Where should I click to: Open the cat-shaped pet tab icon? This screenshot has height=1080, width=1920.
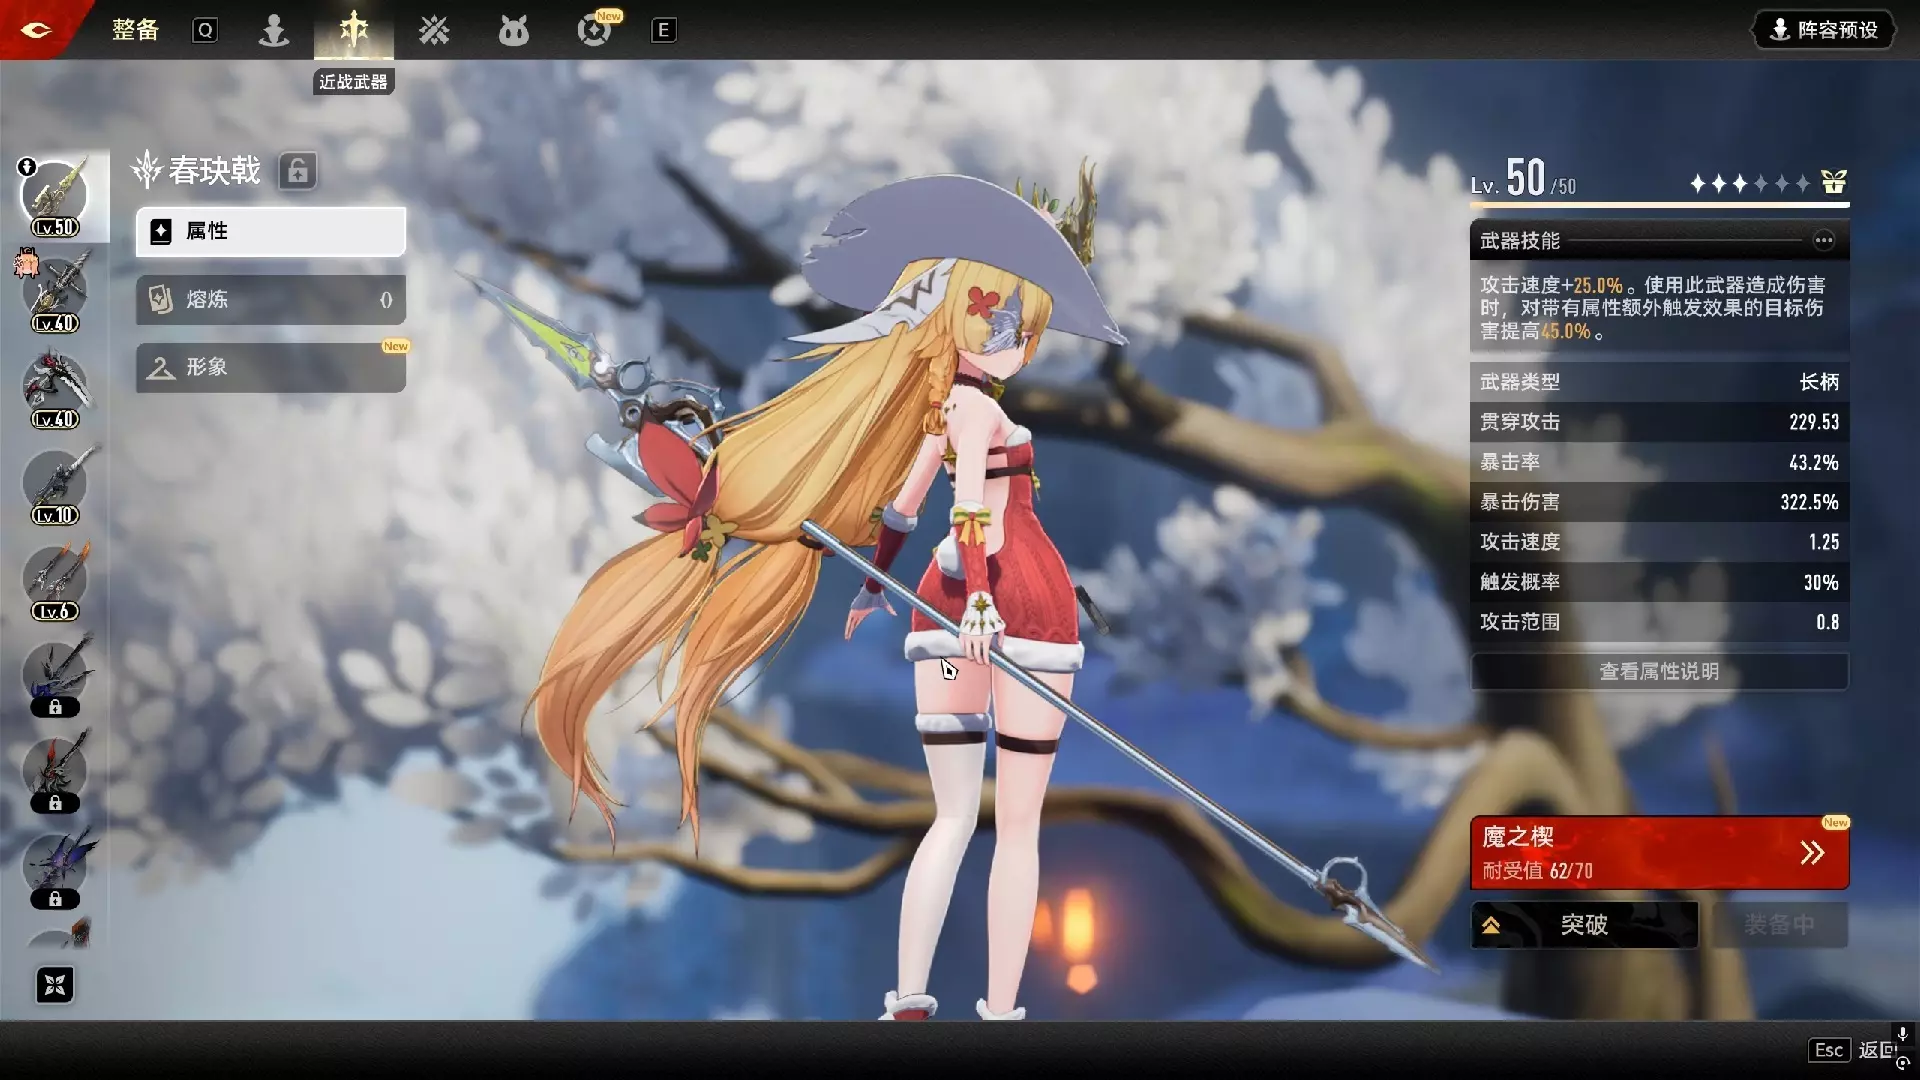(x=513, y=31)
